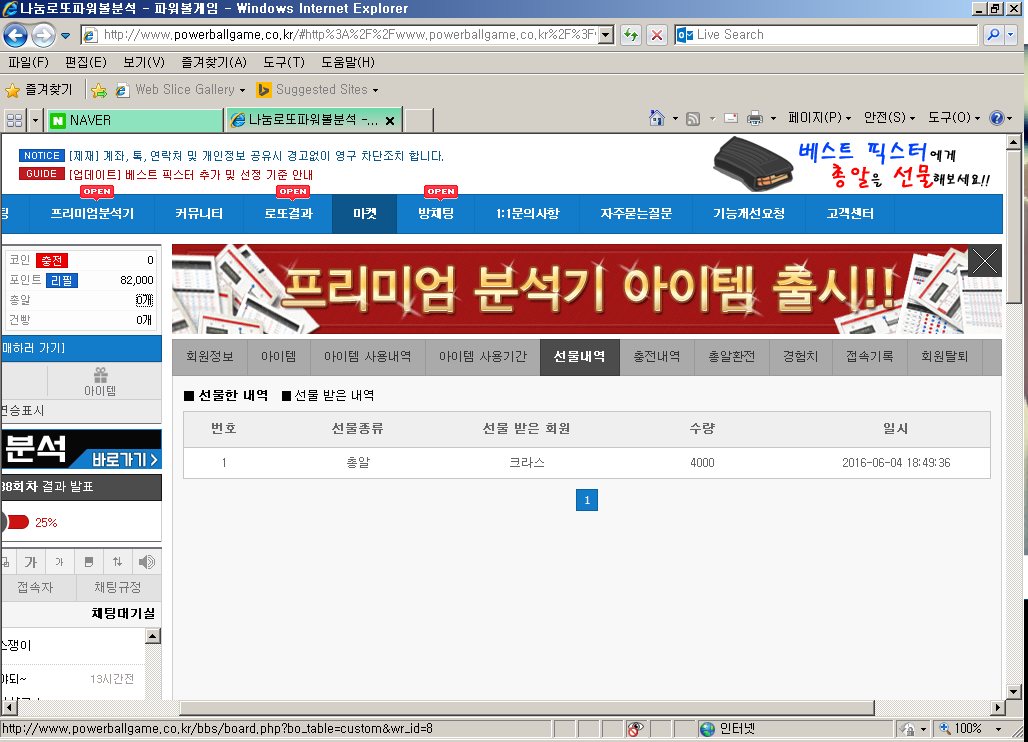Open Web Slice Gallery link
The image size is (1028, 742).
(x=180, y=90)
